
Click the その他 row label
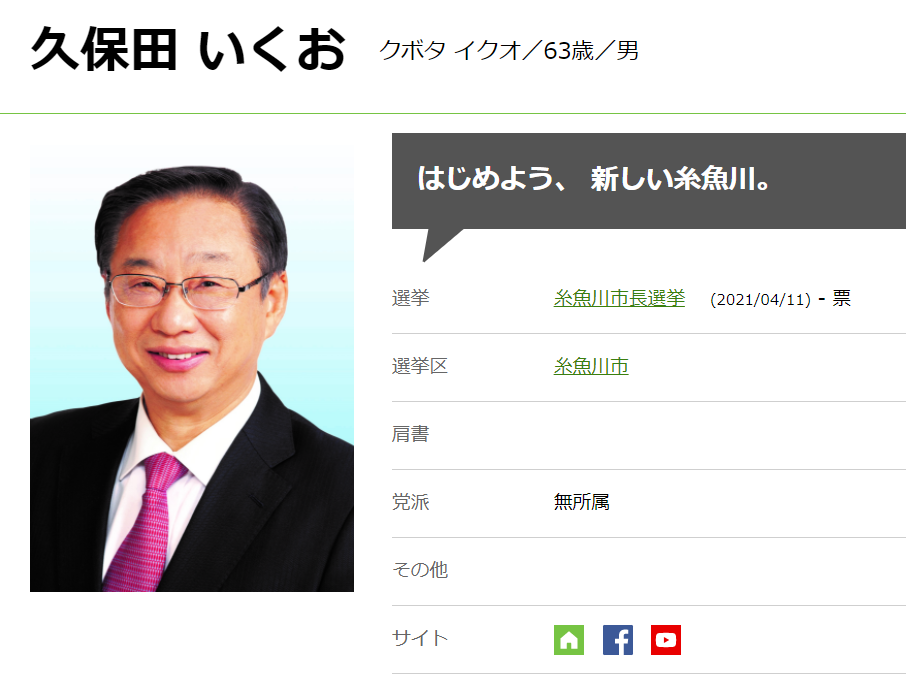[x=420, y=570]
